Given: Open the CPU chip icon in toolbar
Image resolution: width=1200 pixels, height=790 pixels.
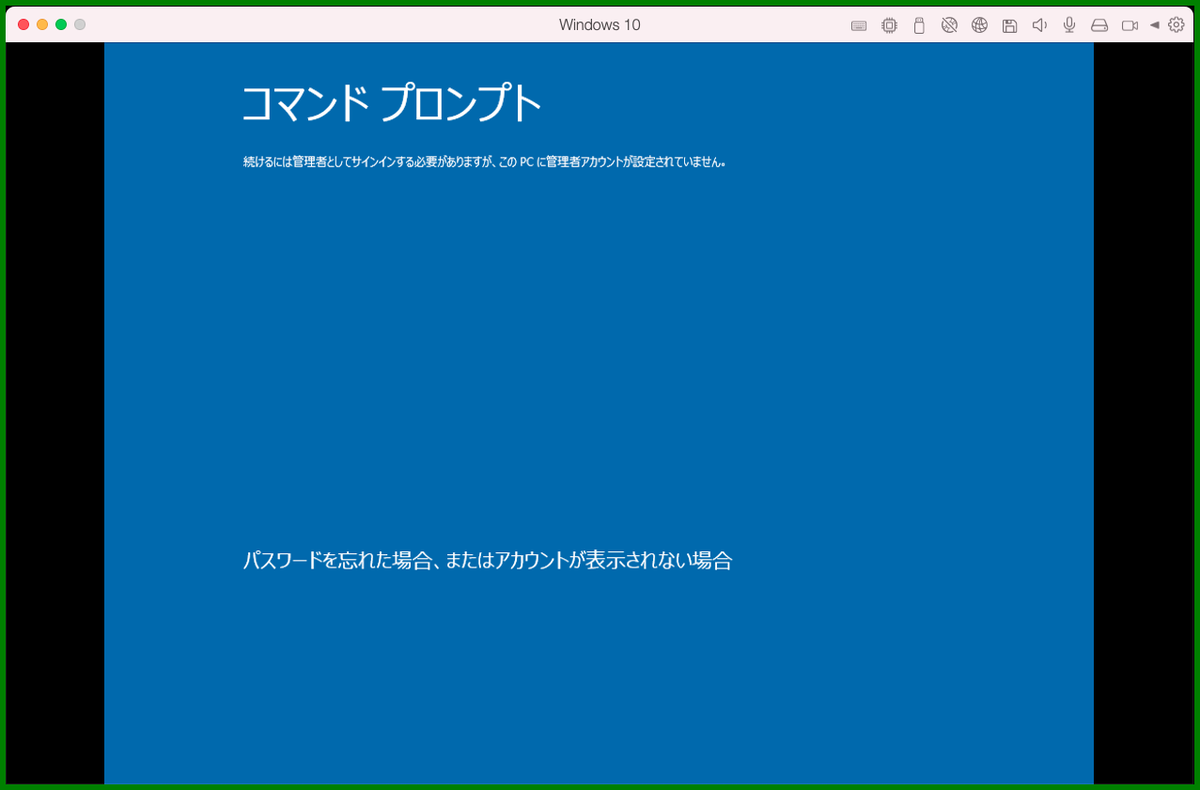Looking at the screenshot, I should click(889, 25).
